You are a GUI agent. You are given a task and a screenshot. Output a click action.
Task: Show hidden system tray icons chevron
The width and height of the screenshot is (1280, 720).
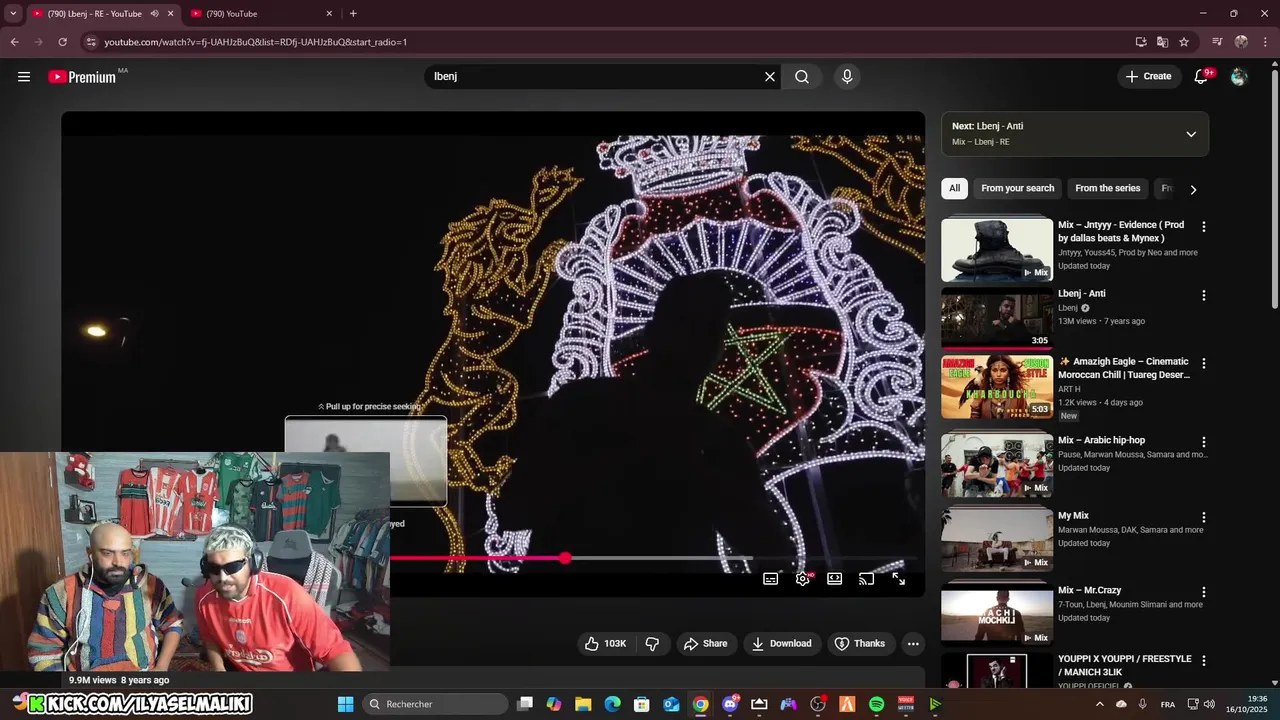[x=1099, y=704]
